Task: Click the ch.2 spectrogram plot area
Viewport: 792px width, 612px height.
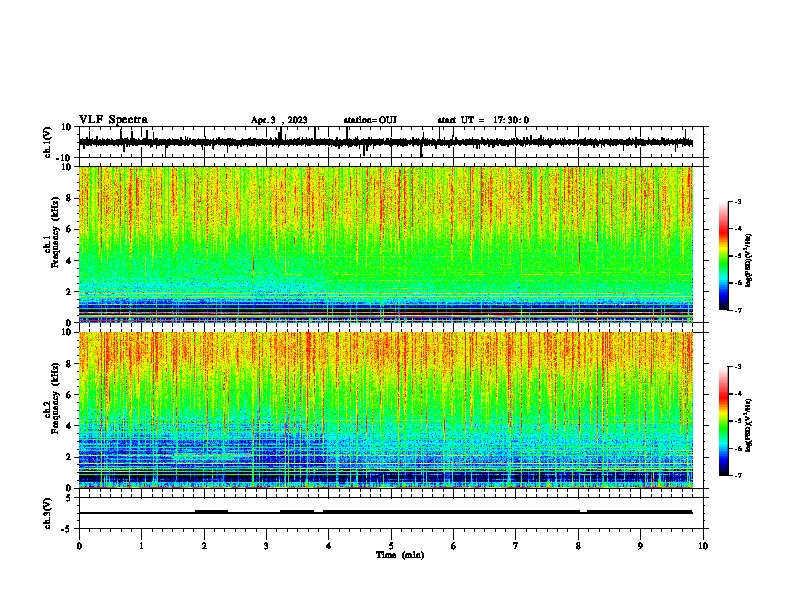Action: click(x=386, y=410)
